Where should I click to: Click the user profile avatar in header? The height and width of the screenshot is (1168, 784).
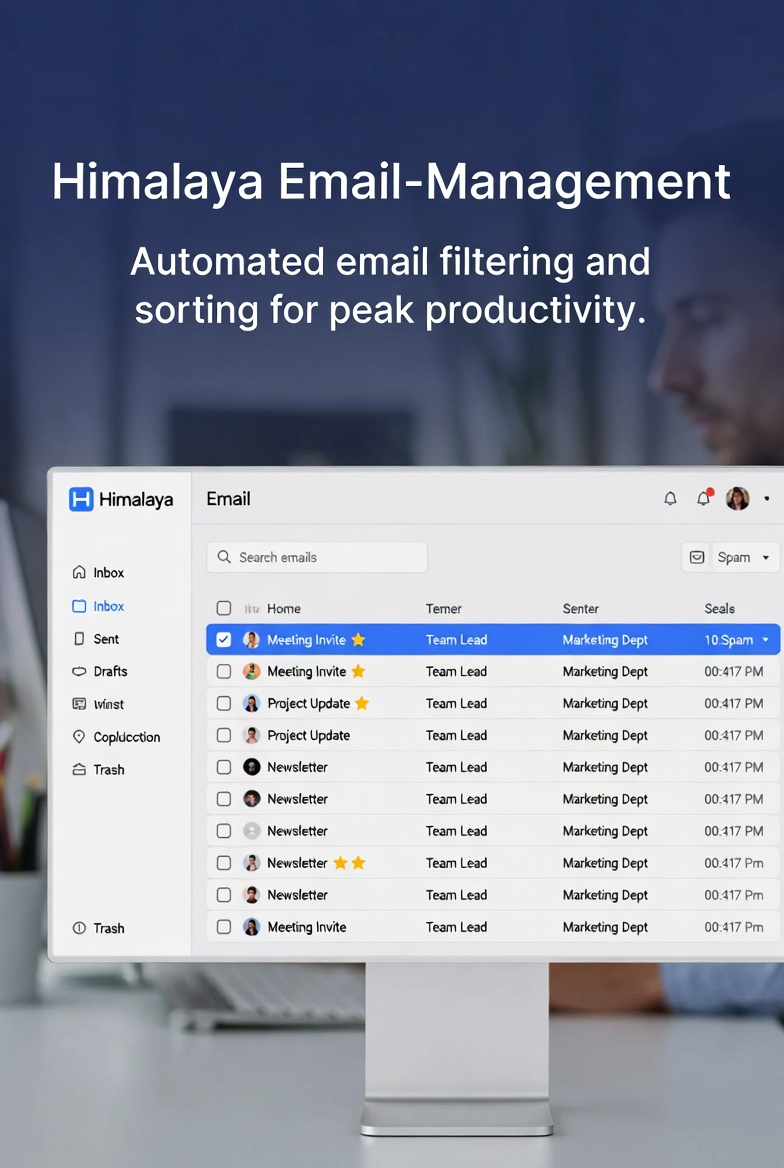[x=738, y=499]
